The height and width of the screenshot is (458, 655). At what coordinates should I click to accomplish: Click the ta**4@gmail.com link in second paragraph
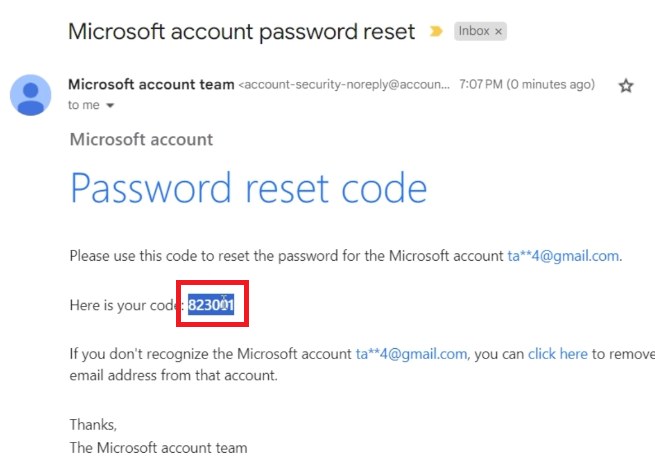tap(411, 354)
